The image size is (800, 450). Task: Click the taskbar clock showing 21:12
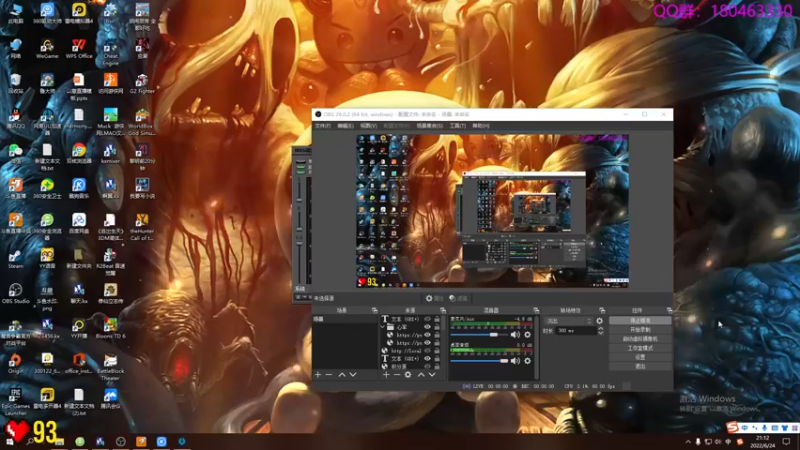pos(763,441)
